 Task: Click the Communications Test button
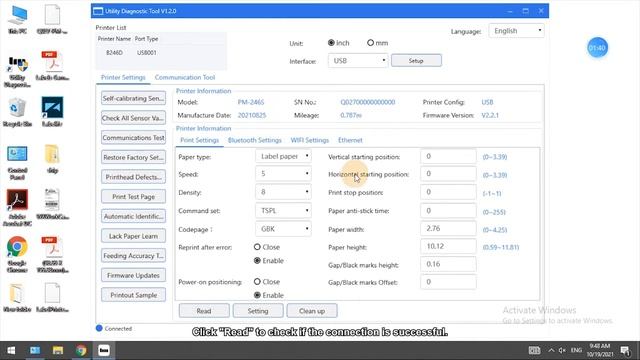tap(133, 138)
